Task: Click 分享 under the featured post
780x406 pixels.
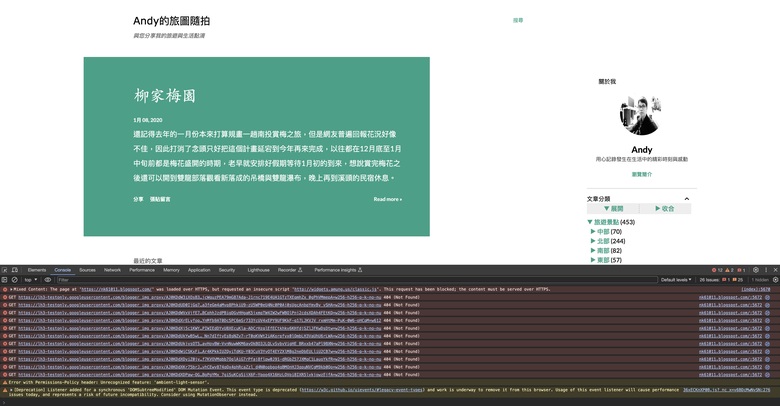Action: coord(138,199)
